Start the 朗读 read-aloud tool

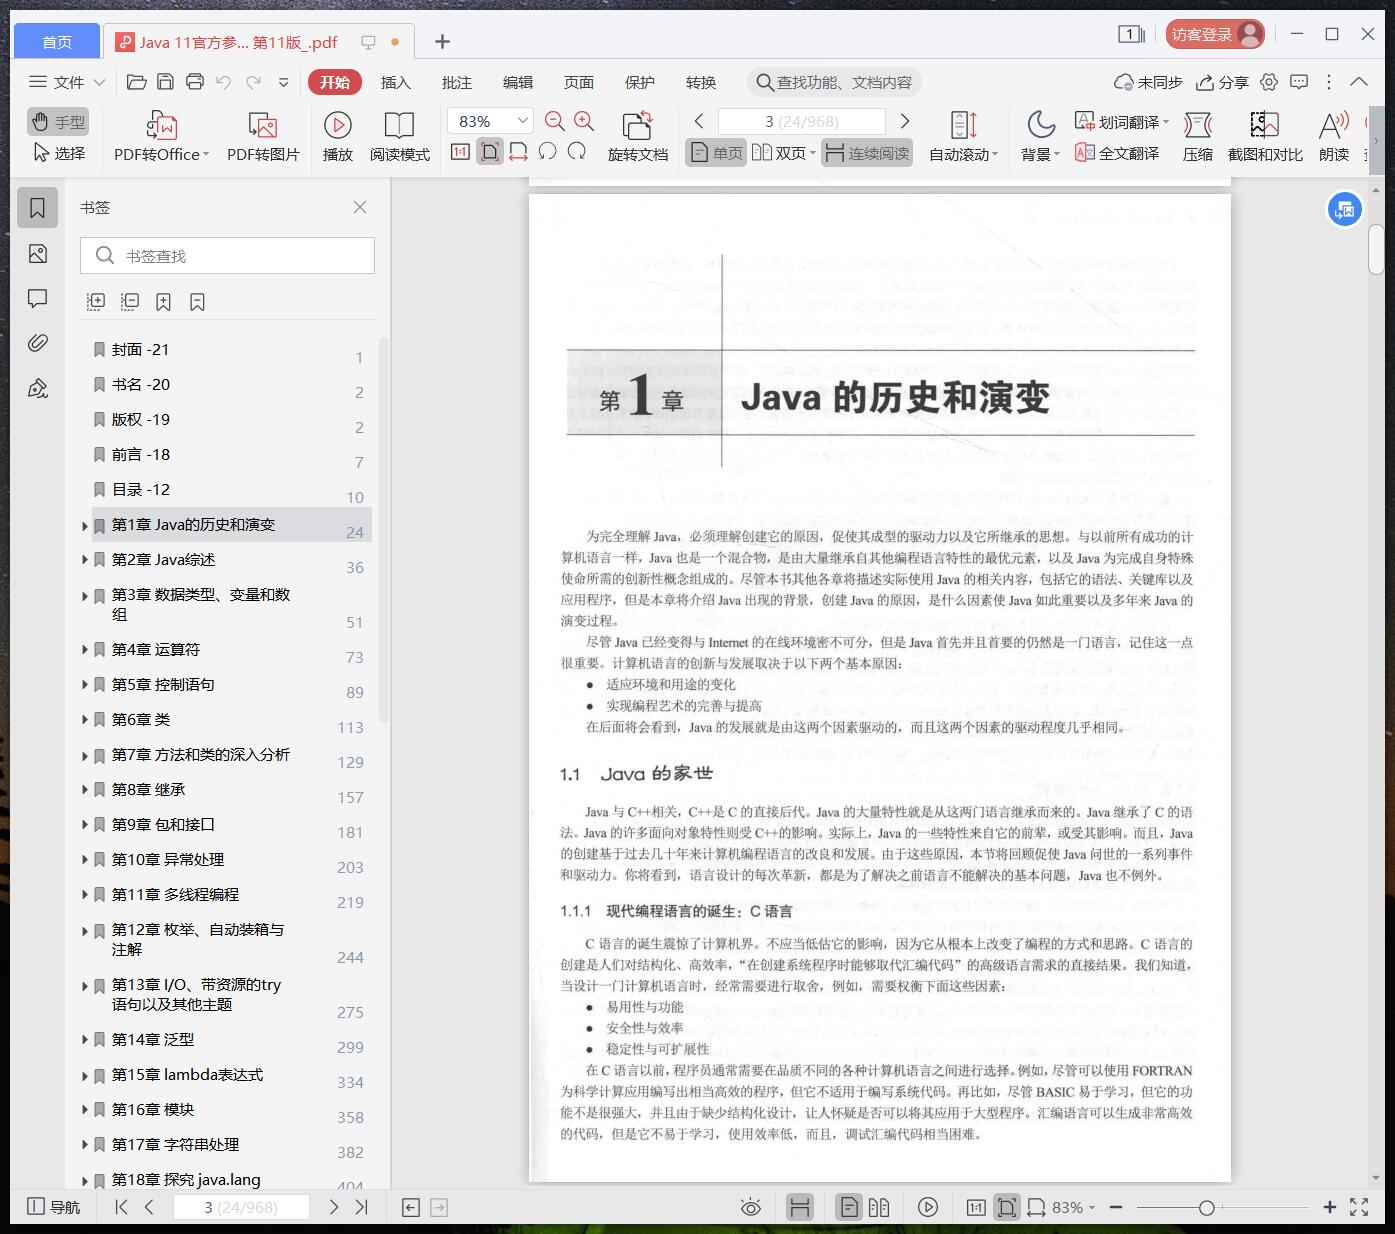(x=1334, y=136)
